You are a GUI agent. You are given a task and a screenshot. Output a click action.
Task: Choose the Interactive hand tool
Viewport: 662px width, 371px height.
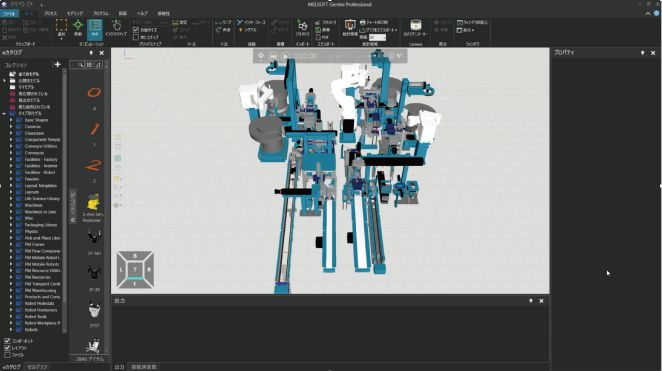116,28
